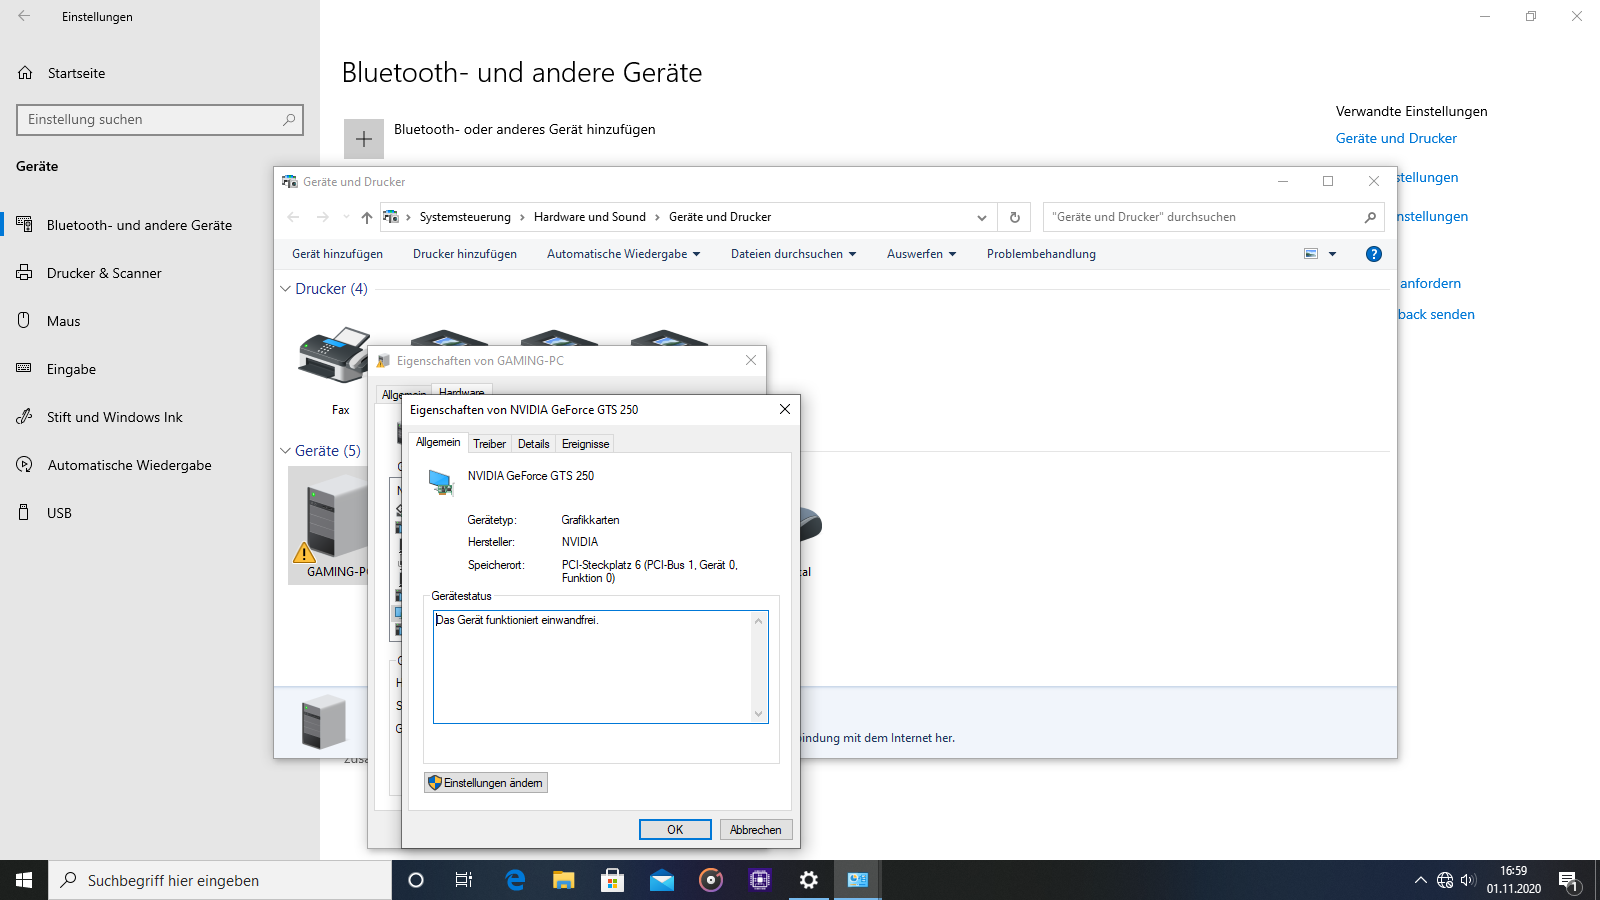Open the Problembehandlung menu

pos(1040,253)
